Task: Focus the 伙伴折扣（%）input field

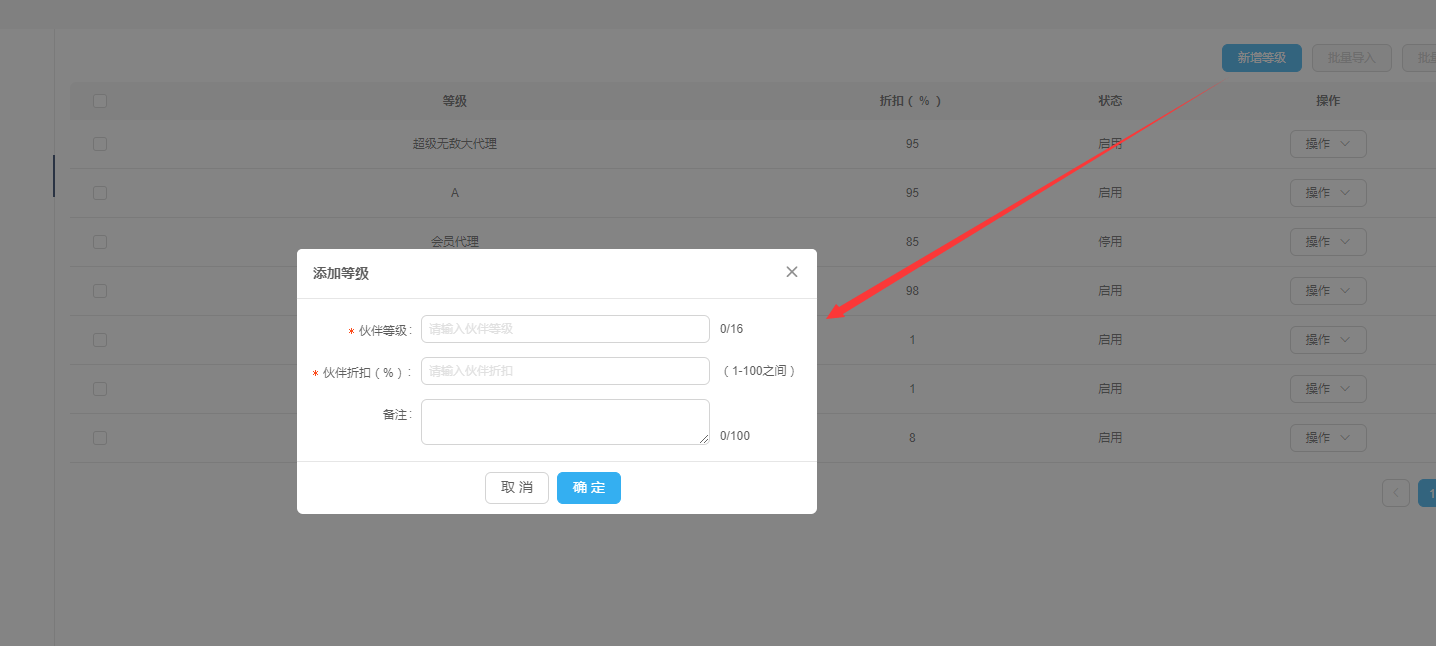Action: (565, 371)
